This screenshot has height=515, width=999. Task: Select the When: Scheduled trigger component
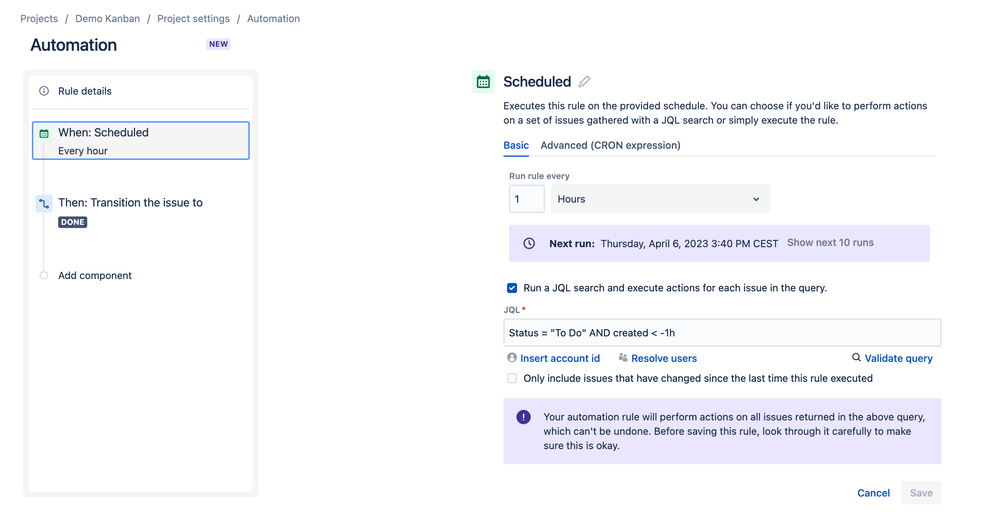pos(141,141)
